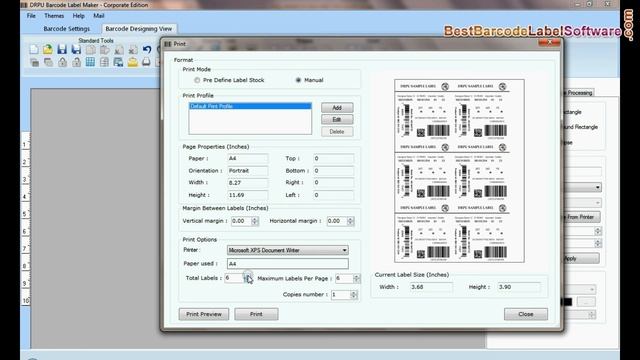The height and width of the screenshot is (360, 640).
Task: Click the Add print profile button
Action: [337, 108]
